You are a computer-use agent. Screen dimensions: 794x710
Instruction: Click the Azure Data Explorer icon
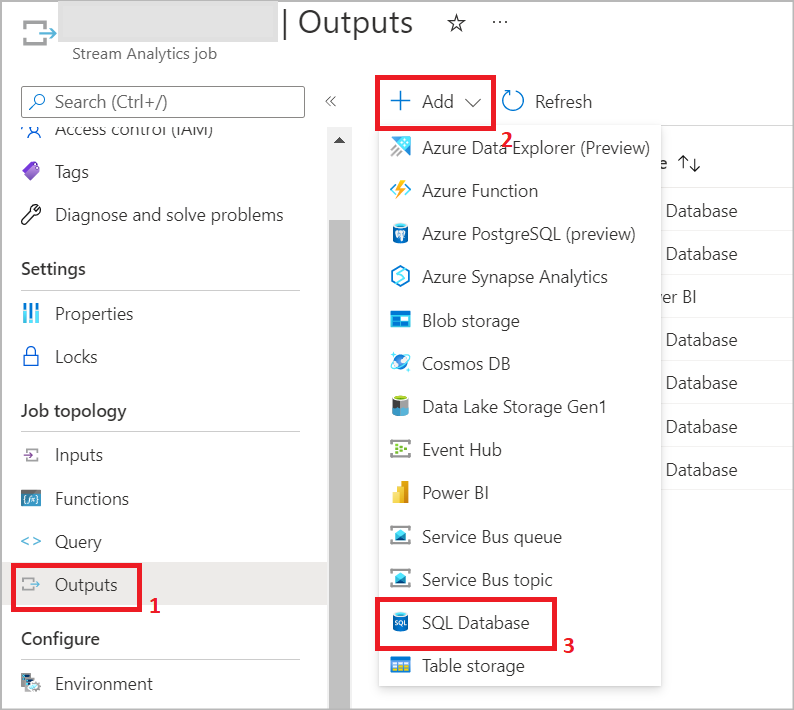401,147
